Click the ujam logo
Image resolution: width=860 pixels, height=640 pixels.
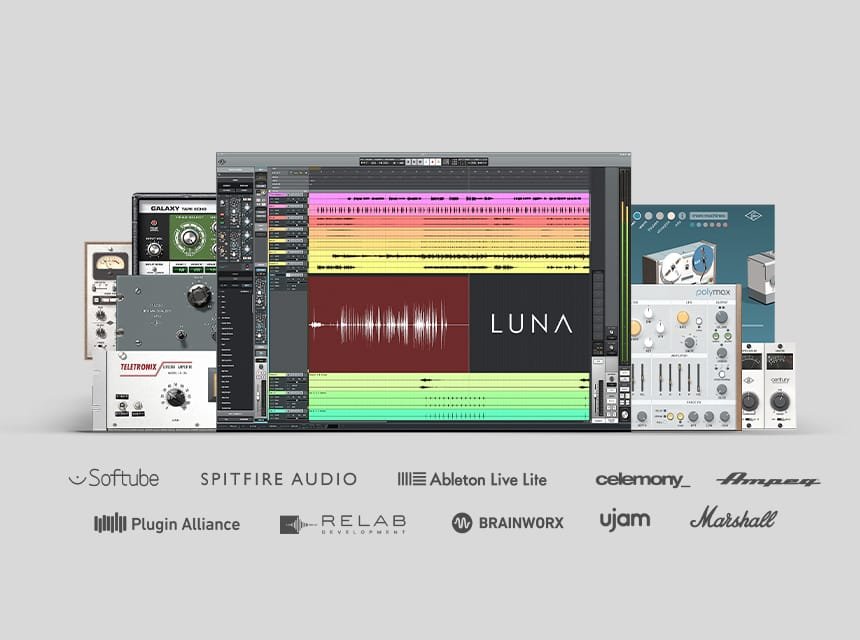tap(624, 519)
